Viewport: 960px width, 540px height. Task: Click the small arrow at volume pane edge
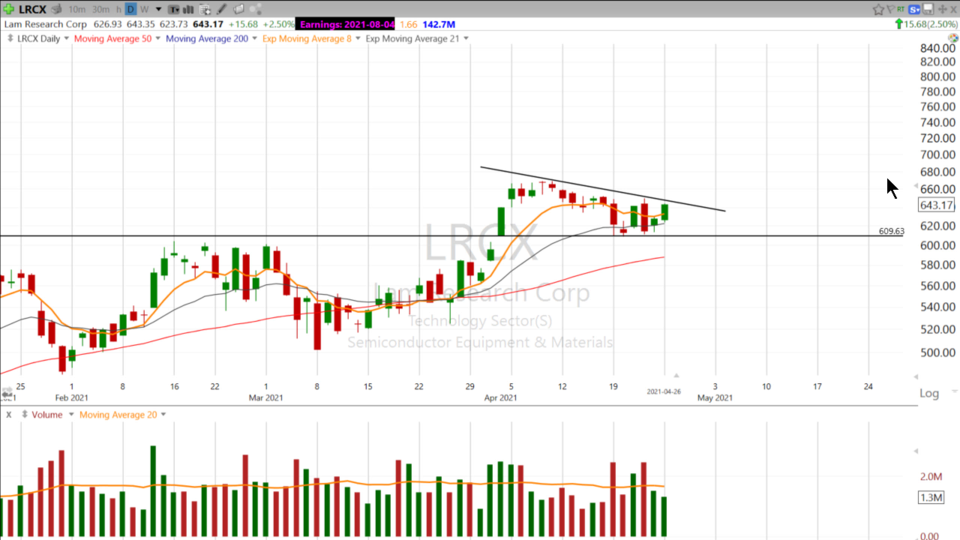916,451
